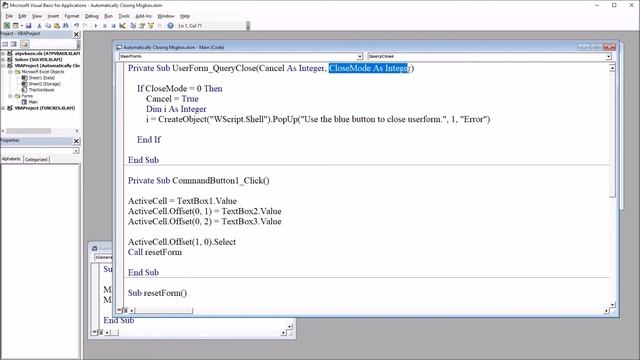Screen dimensions: 640x360
Task: Open the Run menu
Action: pos(108,16)
